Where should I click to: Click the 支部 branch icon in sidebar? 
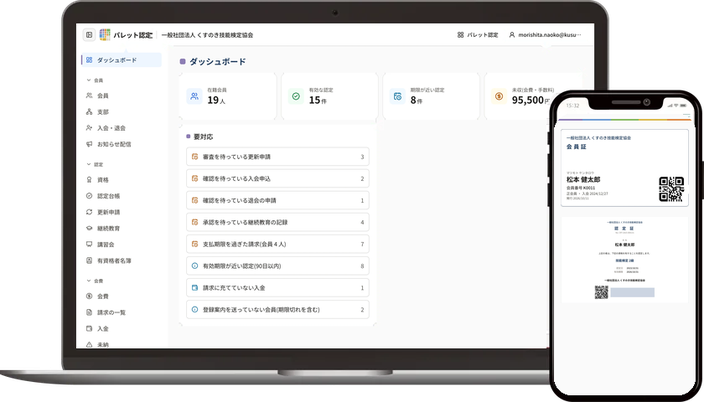(89, 111)
